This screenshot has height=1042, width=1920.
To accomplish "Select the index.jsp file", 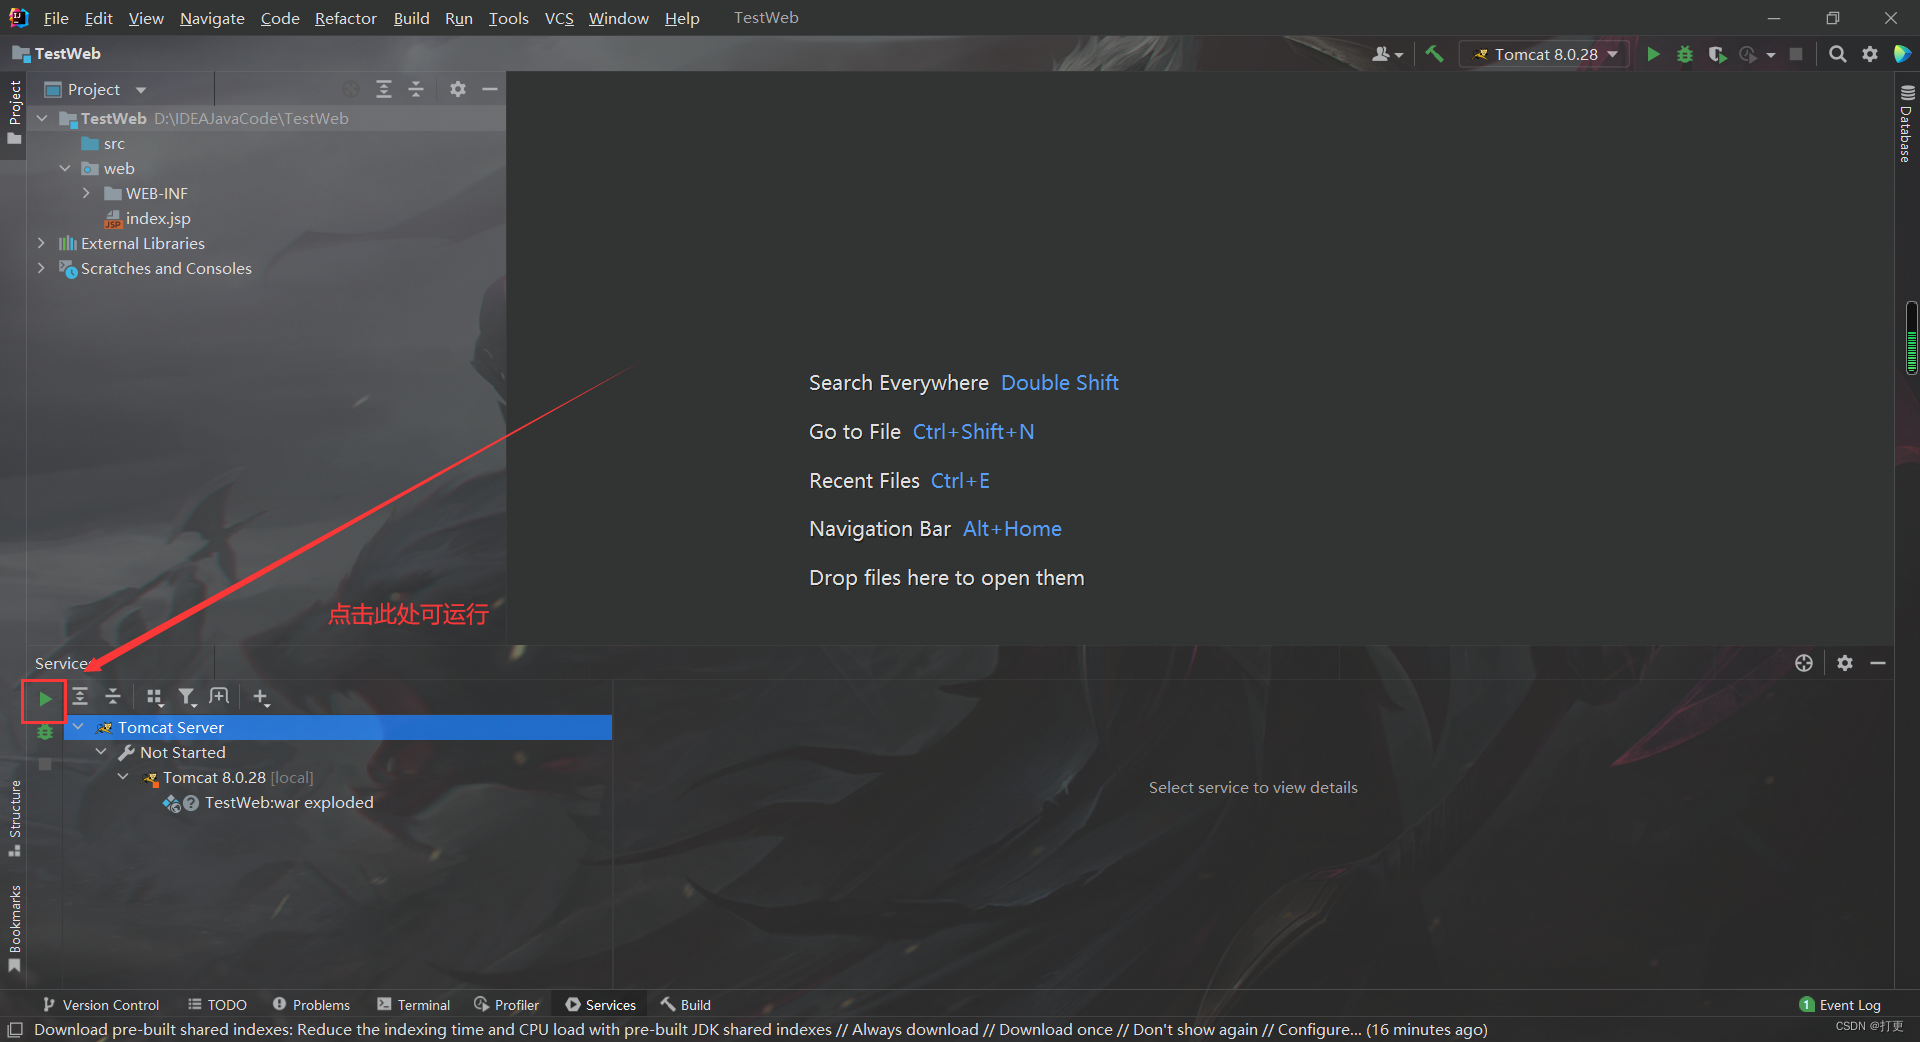I will tap(148, 218).
